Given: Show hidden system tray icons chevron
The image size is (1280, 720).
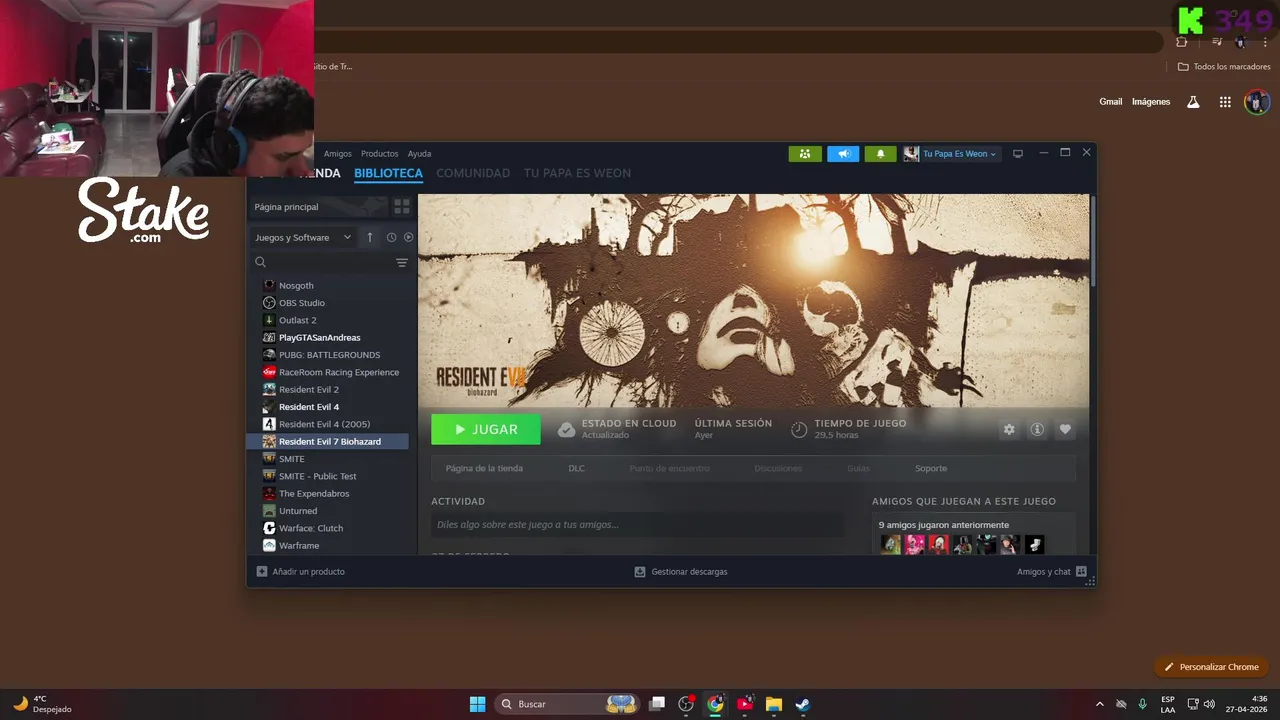Looking at the screenshot, I should [1100, 704].
